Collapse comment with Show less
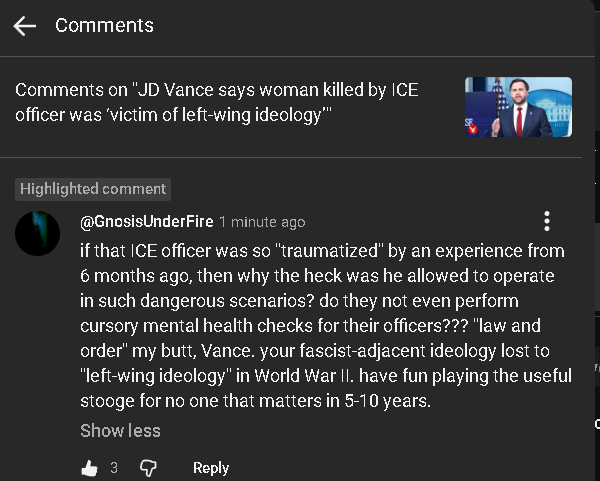Image resolution: width=600 pixels, height=481 pixels. [120, 431]
